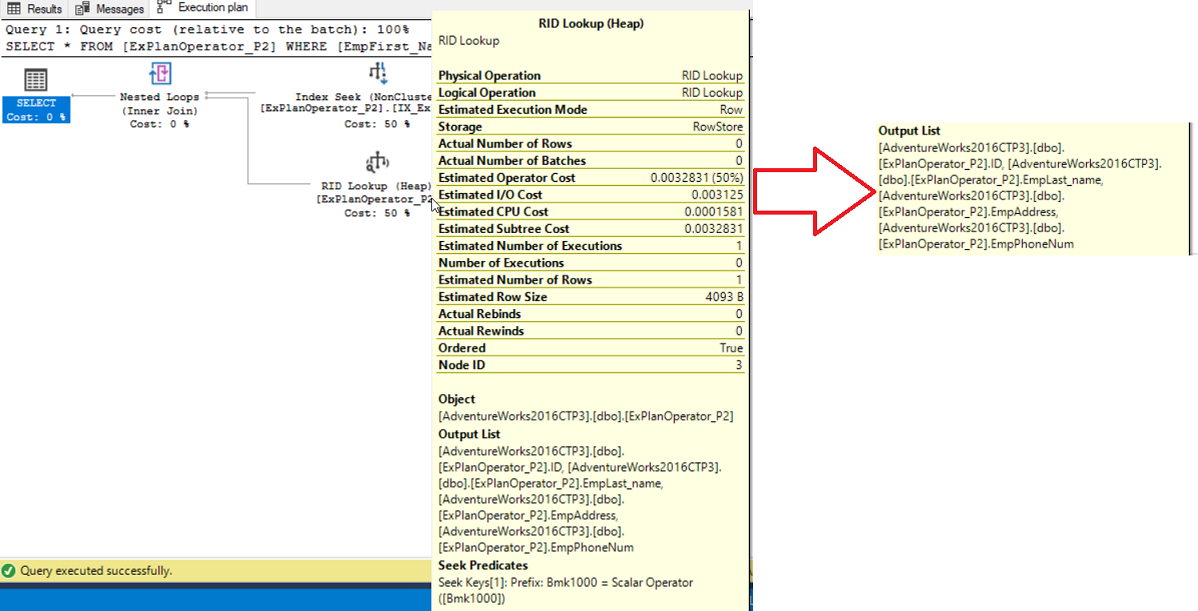Click the Estimated Execution Mode row
Viewport: 1198px width, 611px height.
pyautogui.click(x=591, y=109)
